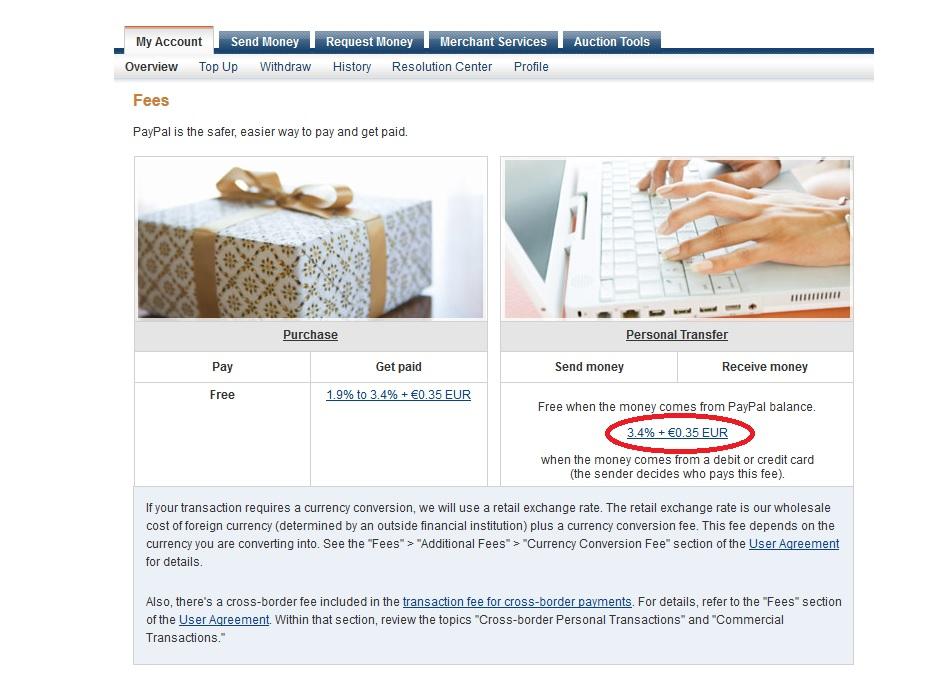Open transaction fee for cross-border payments link

point(517,601)
